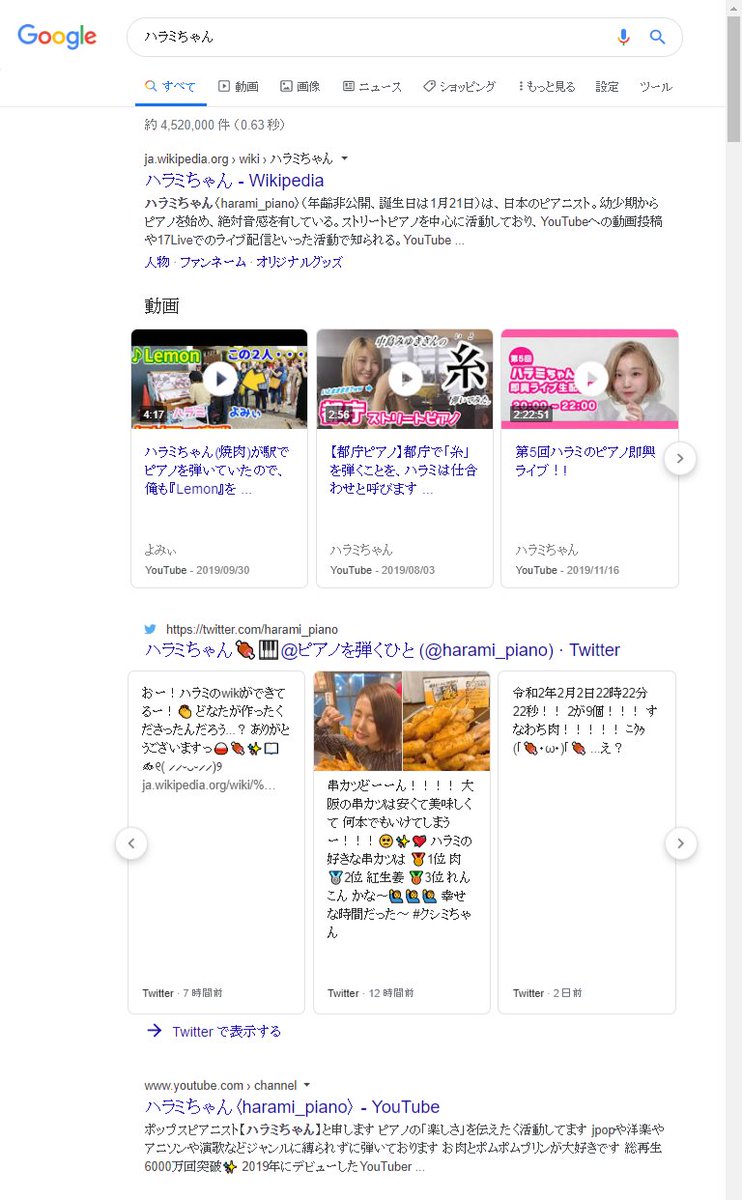Open the ツール search tools
Image resolution: width=742 pixels, height=1200 pixels.
[656, 87]
